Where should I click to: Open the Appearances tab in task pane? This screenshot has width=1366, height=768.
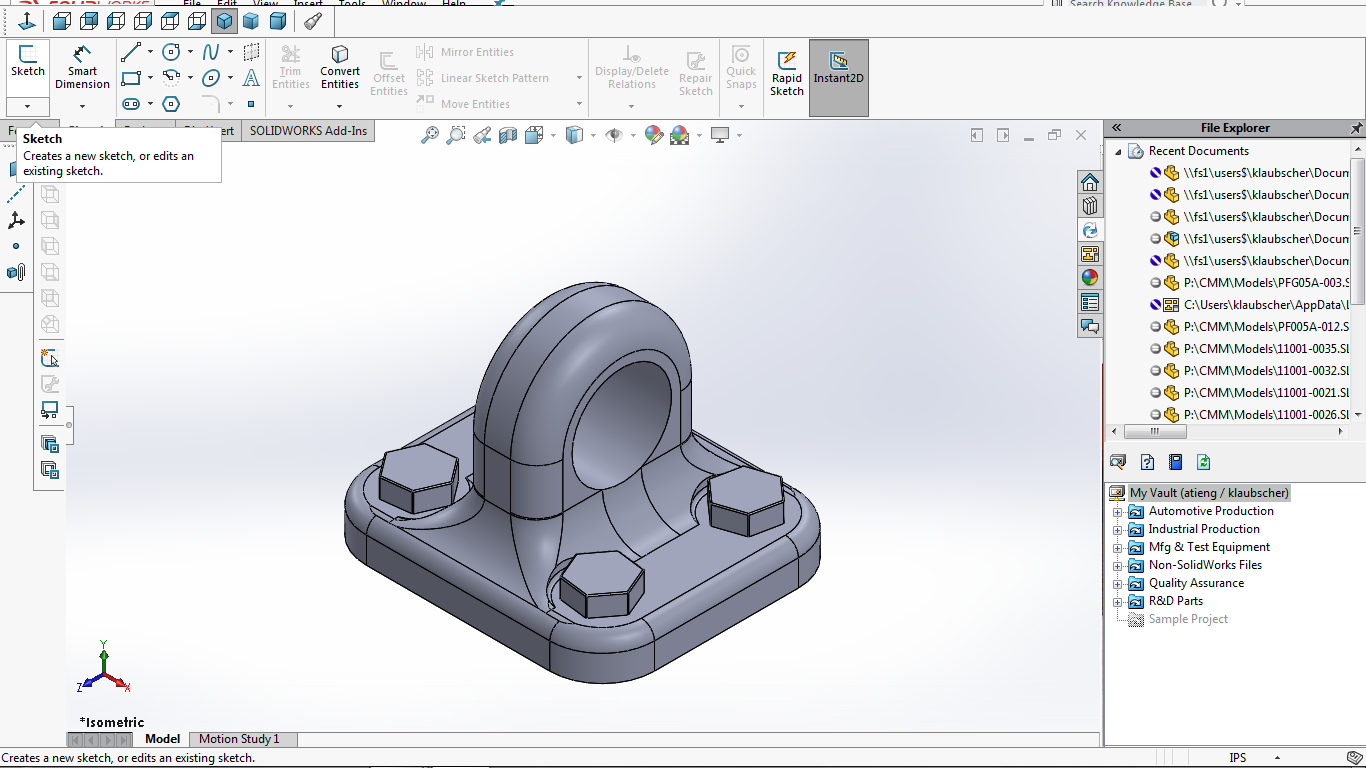(x=1090, y=278)
